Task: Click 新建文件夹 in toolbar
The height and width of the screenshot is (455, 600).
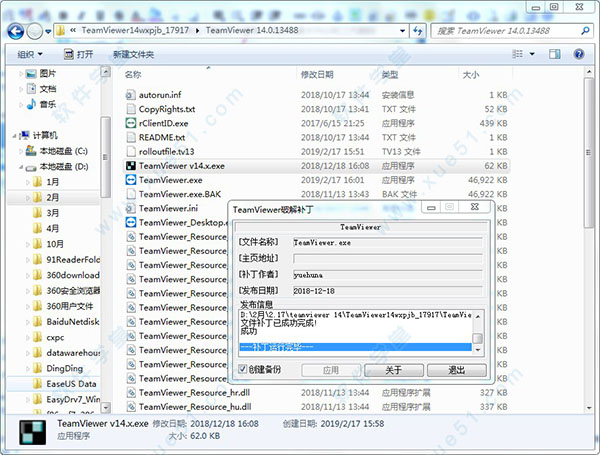Action: tap(134, 55)
